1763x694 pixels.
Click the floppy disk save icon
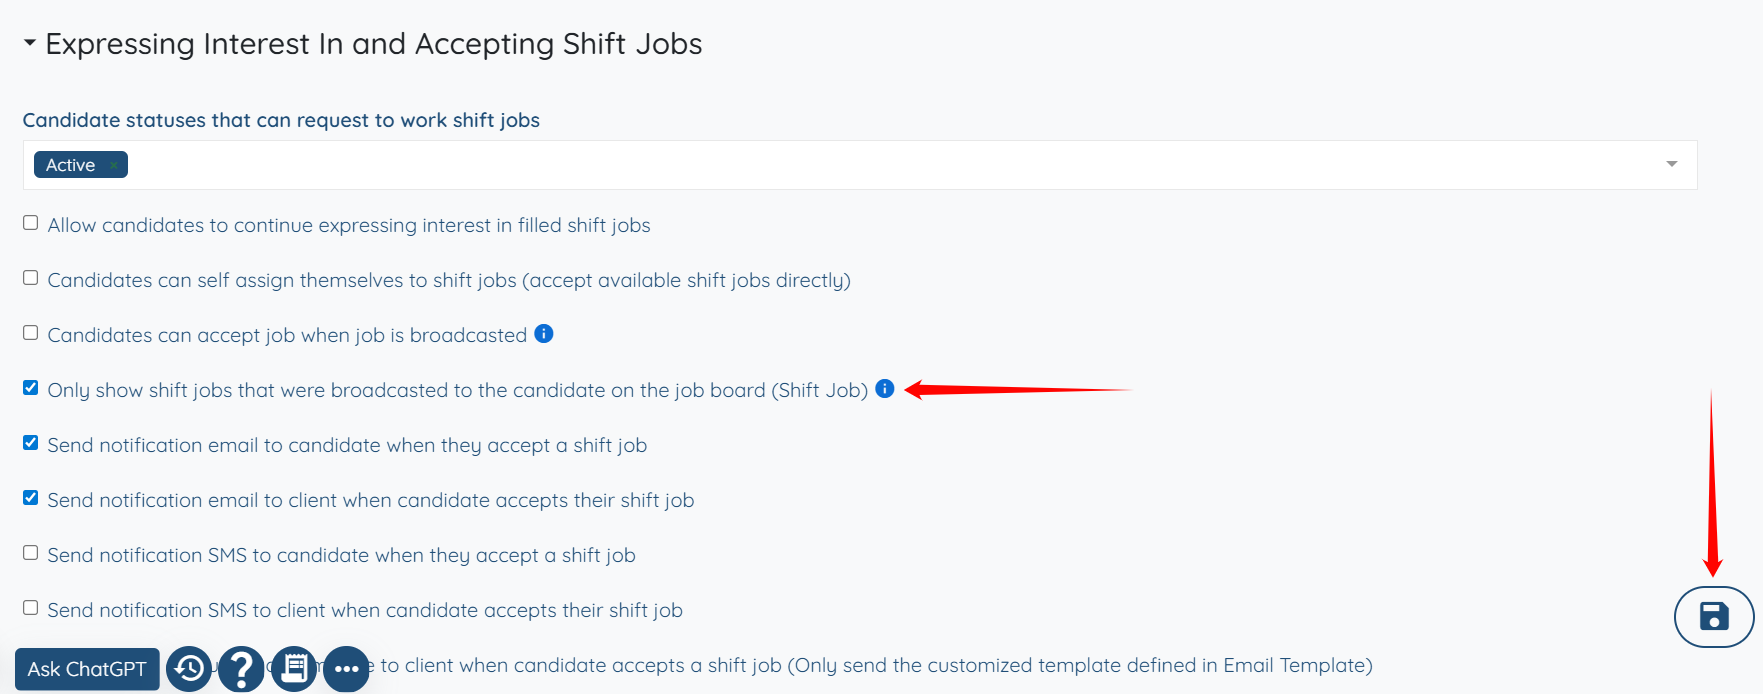point(1713,616)
